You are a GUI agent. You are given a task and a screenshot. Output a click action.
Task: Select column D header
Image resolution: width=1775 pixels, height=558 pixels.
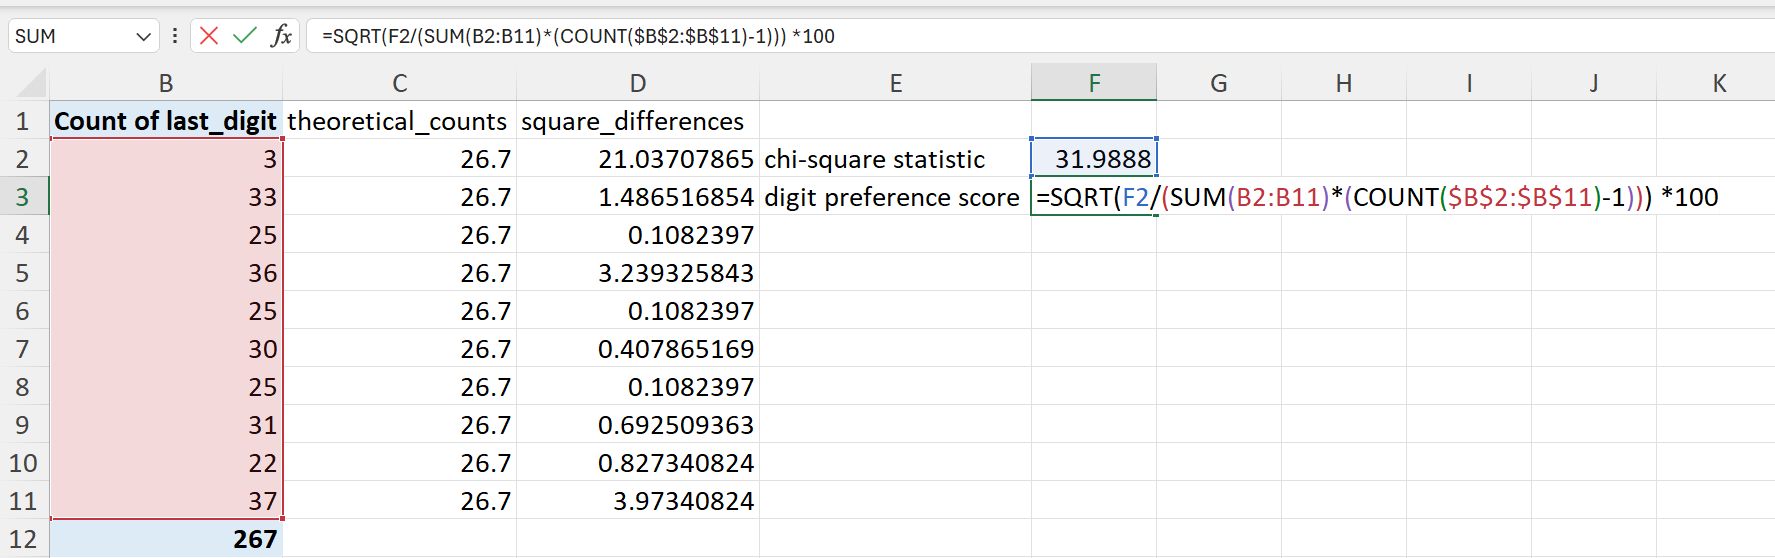[x=638, y=83]
